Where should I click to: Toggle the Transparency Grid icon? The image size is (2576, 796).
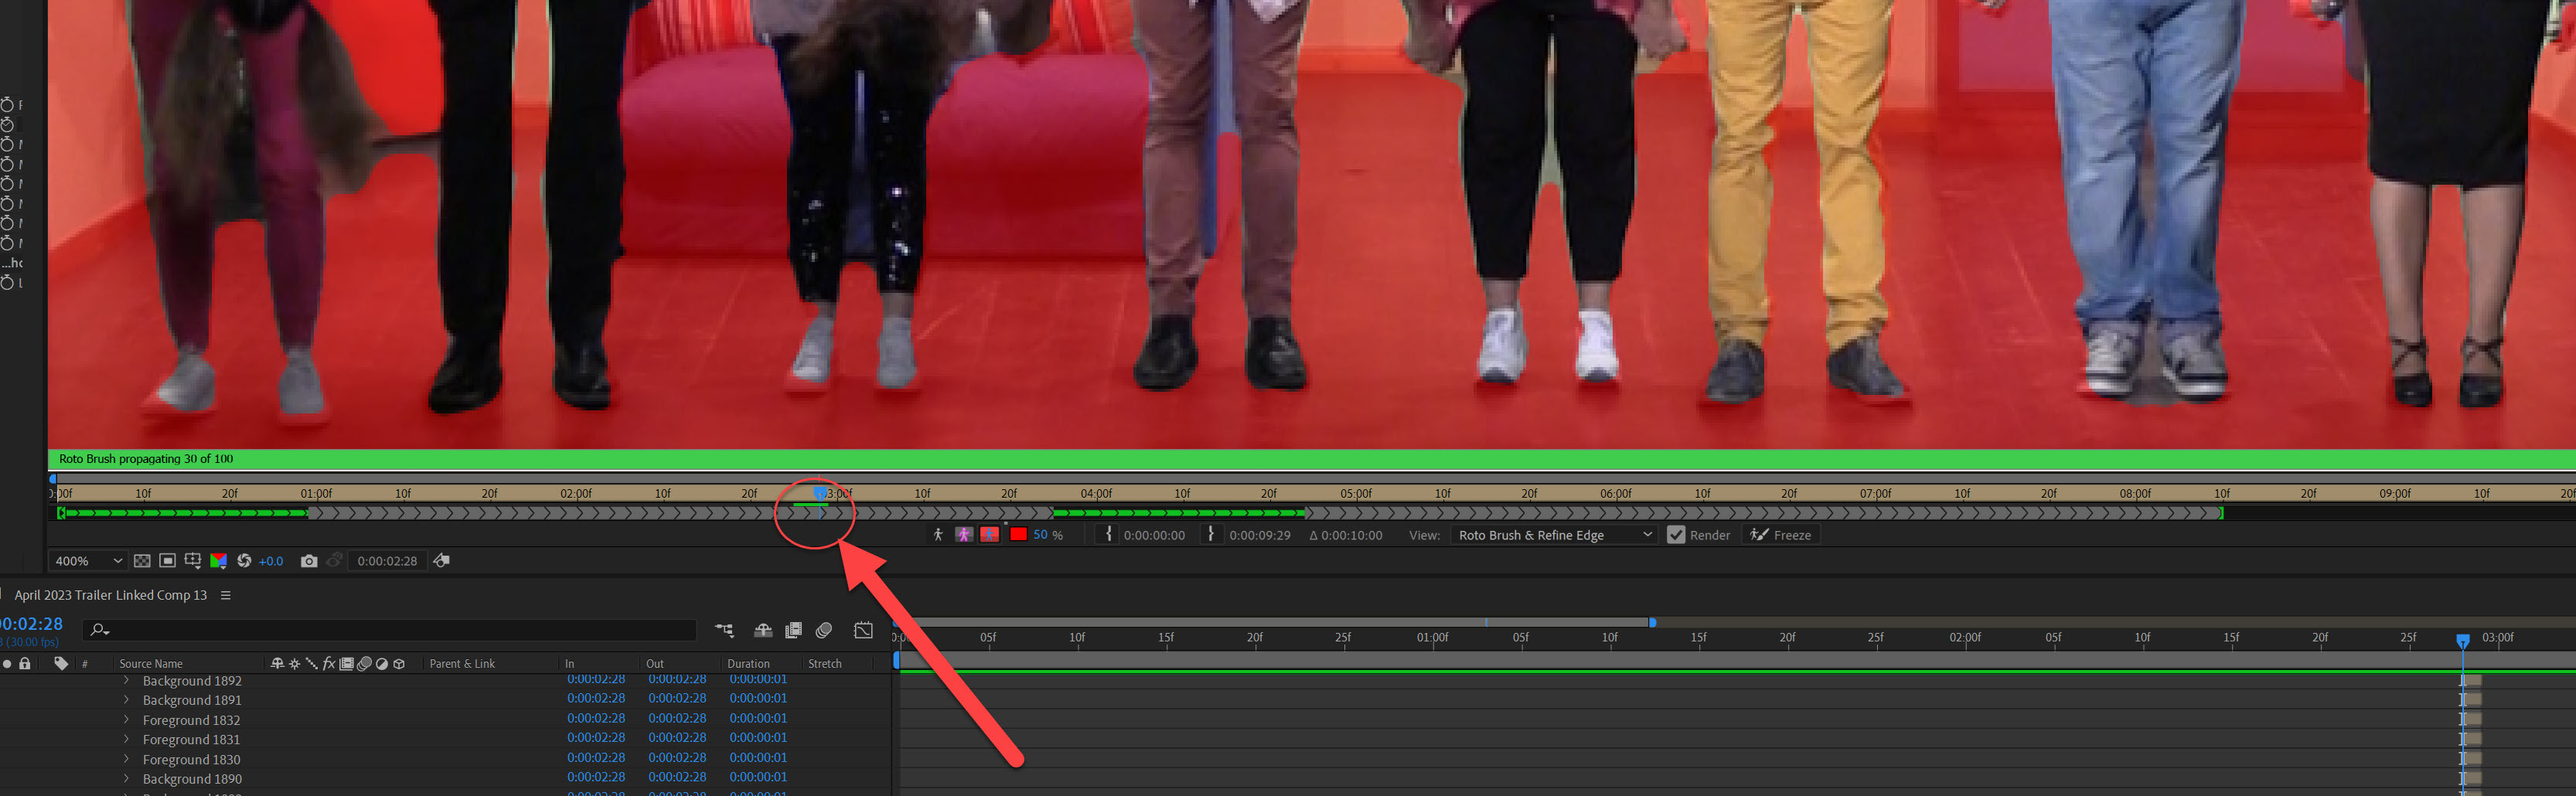click(x=142, y=561)
